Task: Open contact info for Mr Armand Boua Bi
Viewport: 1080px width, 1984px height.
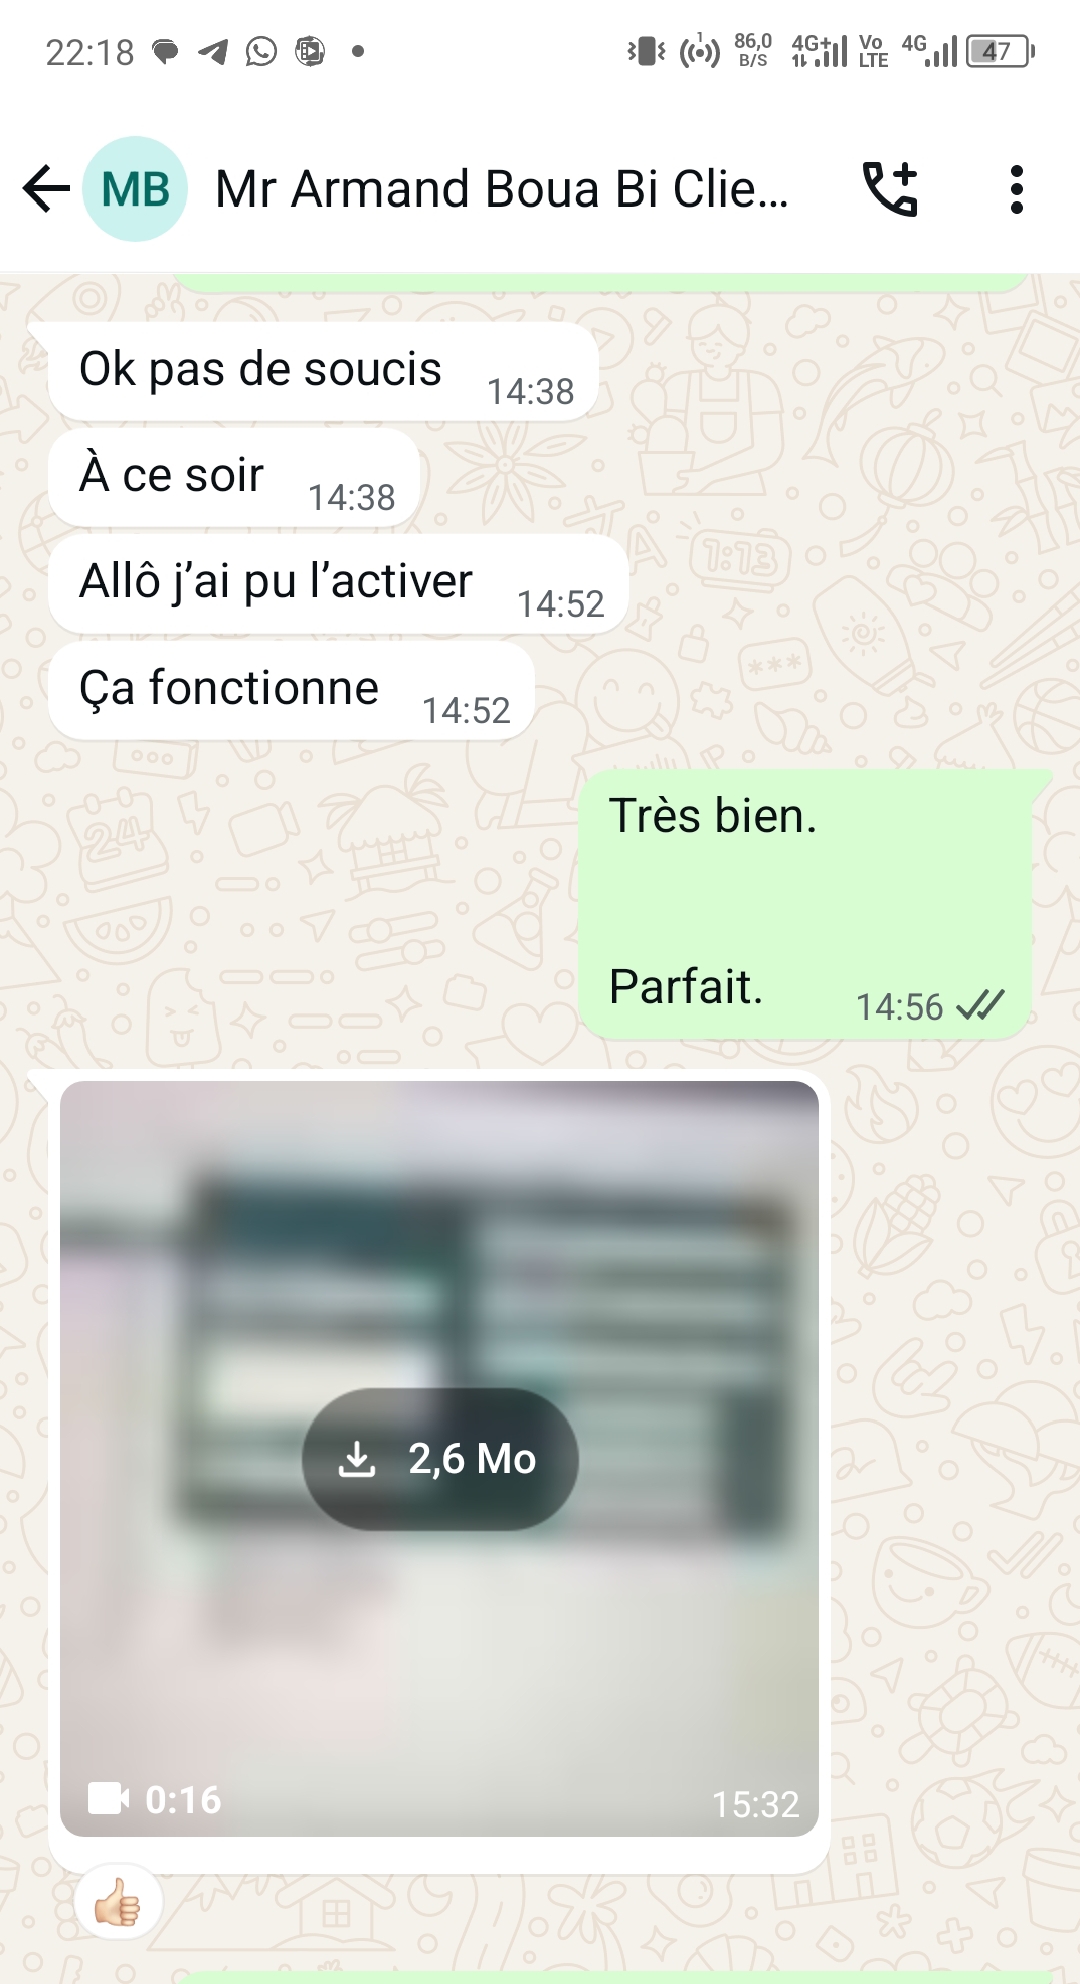Action: click(502, 189)
